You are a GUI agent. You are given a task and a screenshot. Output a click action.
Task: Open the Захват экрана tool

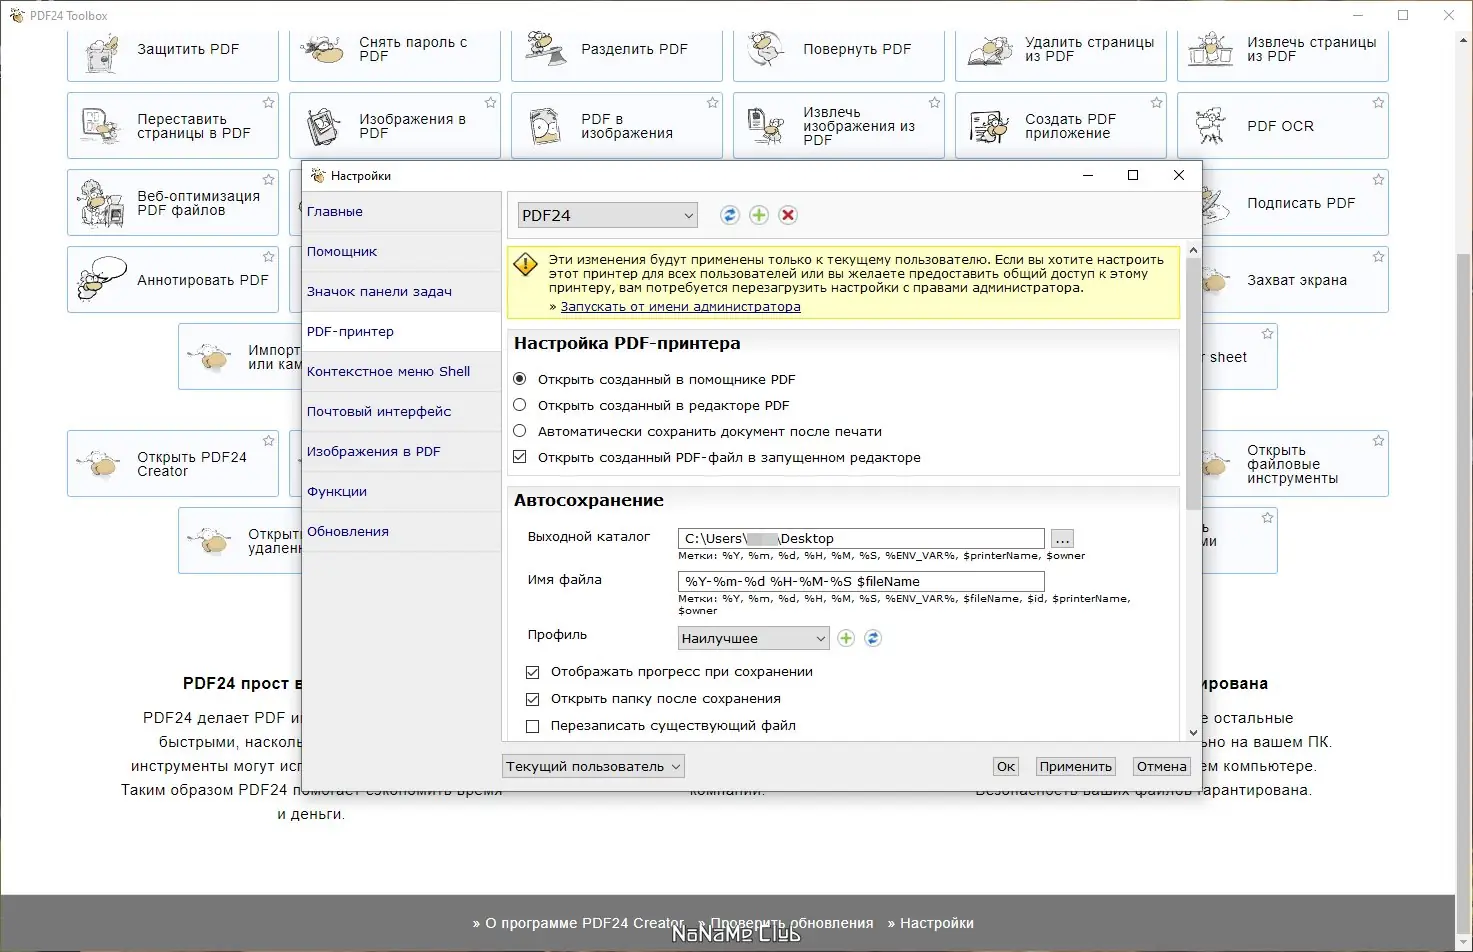(1296, 280)
